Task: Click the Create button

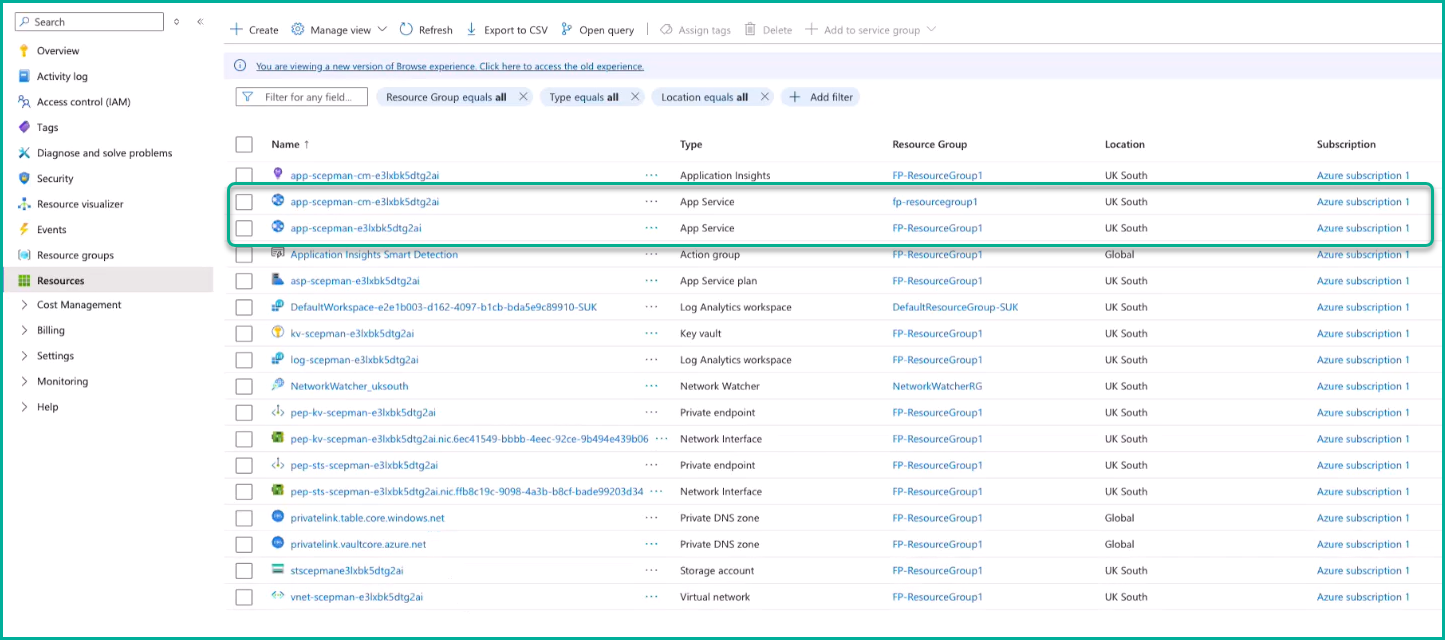Action: pos(254,30)
